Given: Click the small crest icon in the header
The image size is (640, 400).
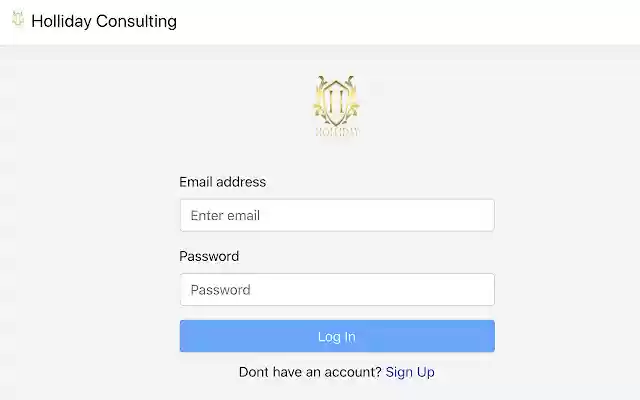Looking at the screenshot, I should click(18, 19).
